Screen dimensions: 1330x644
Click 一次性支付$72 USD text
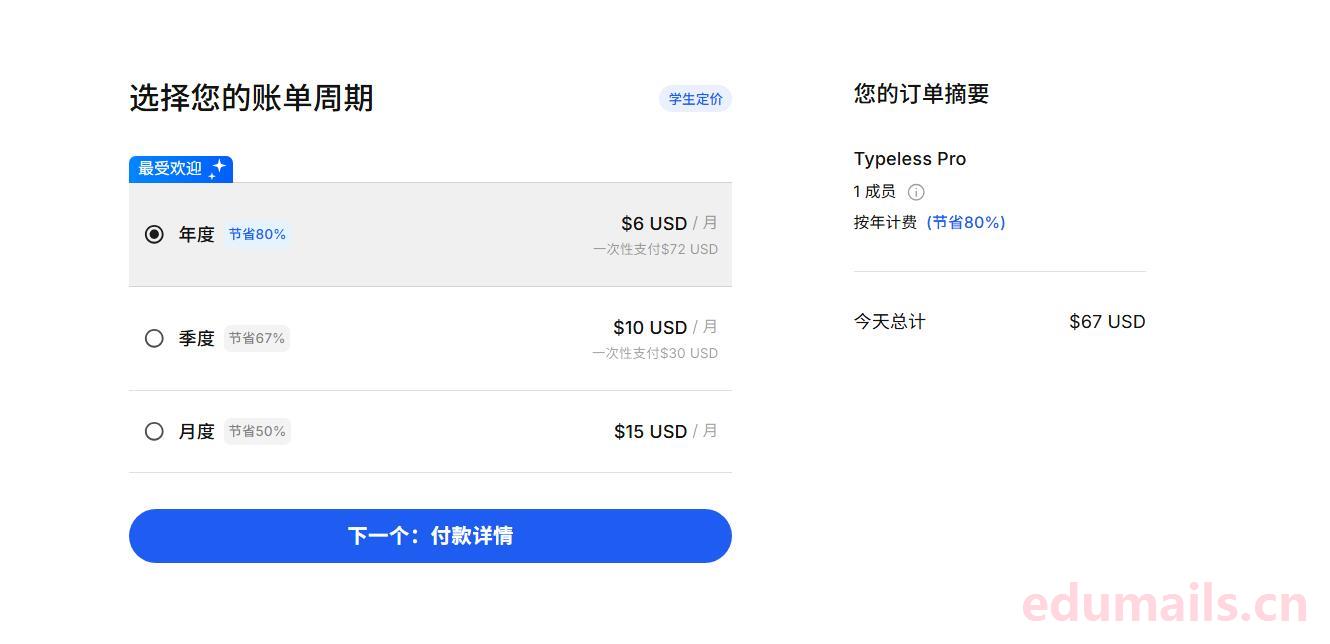pyautogui.click(x=655, y=249)
